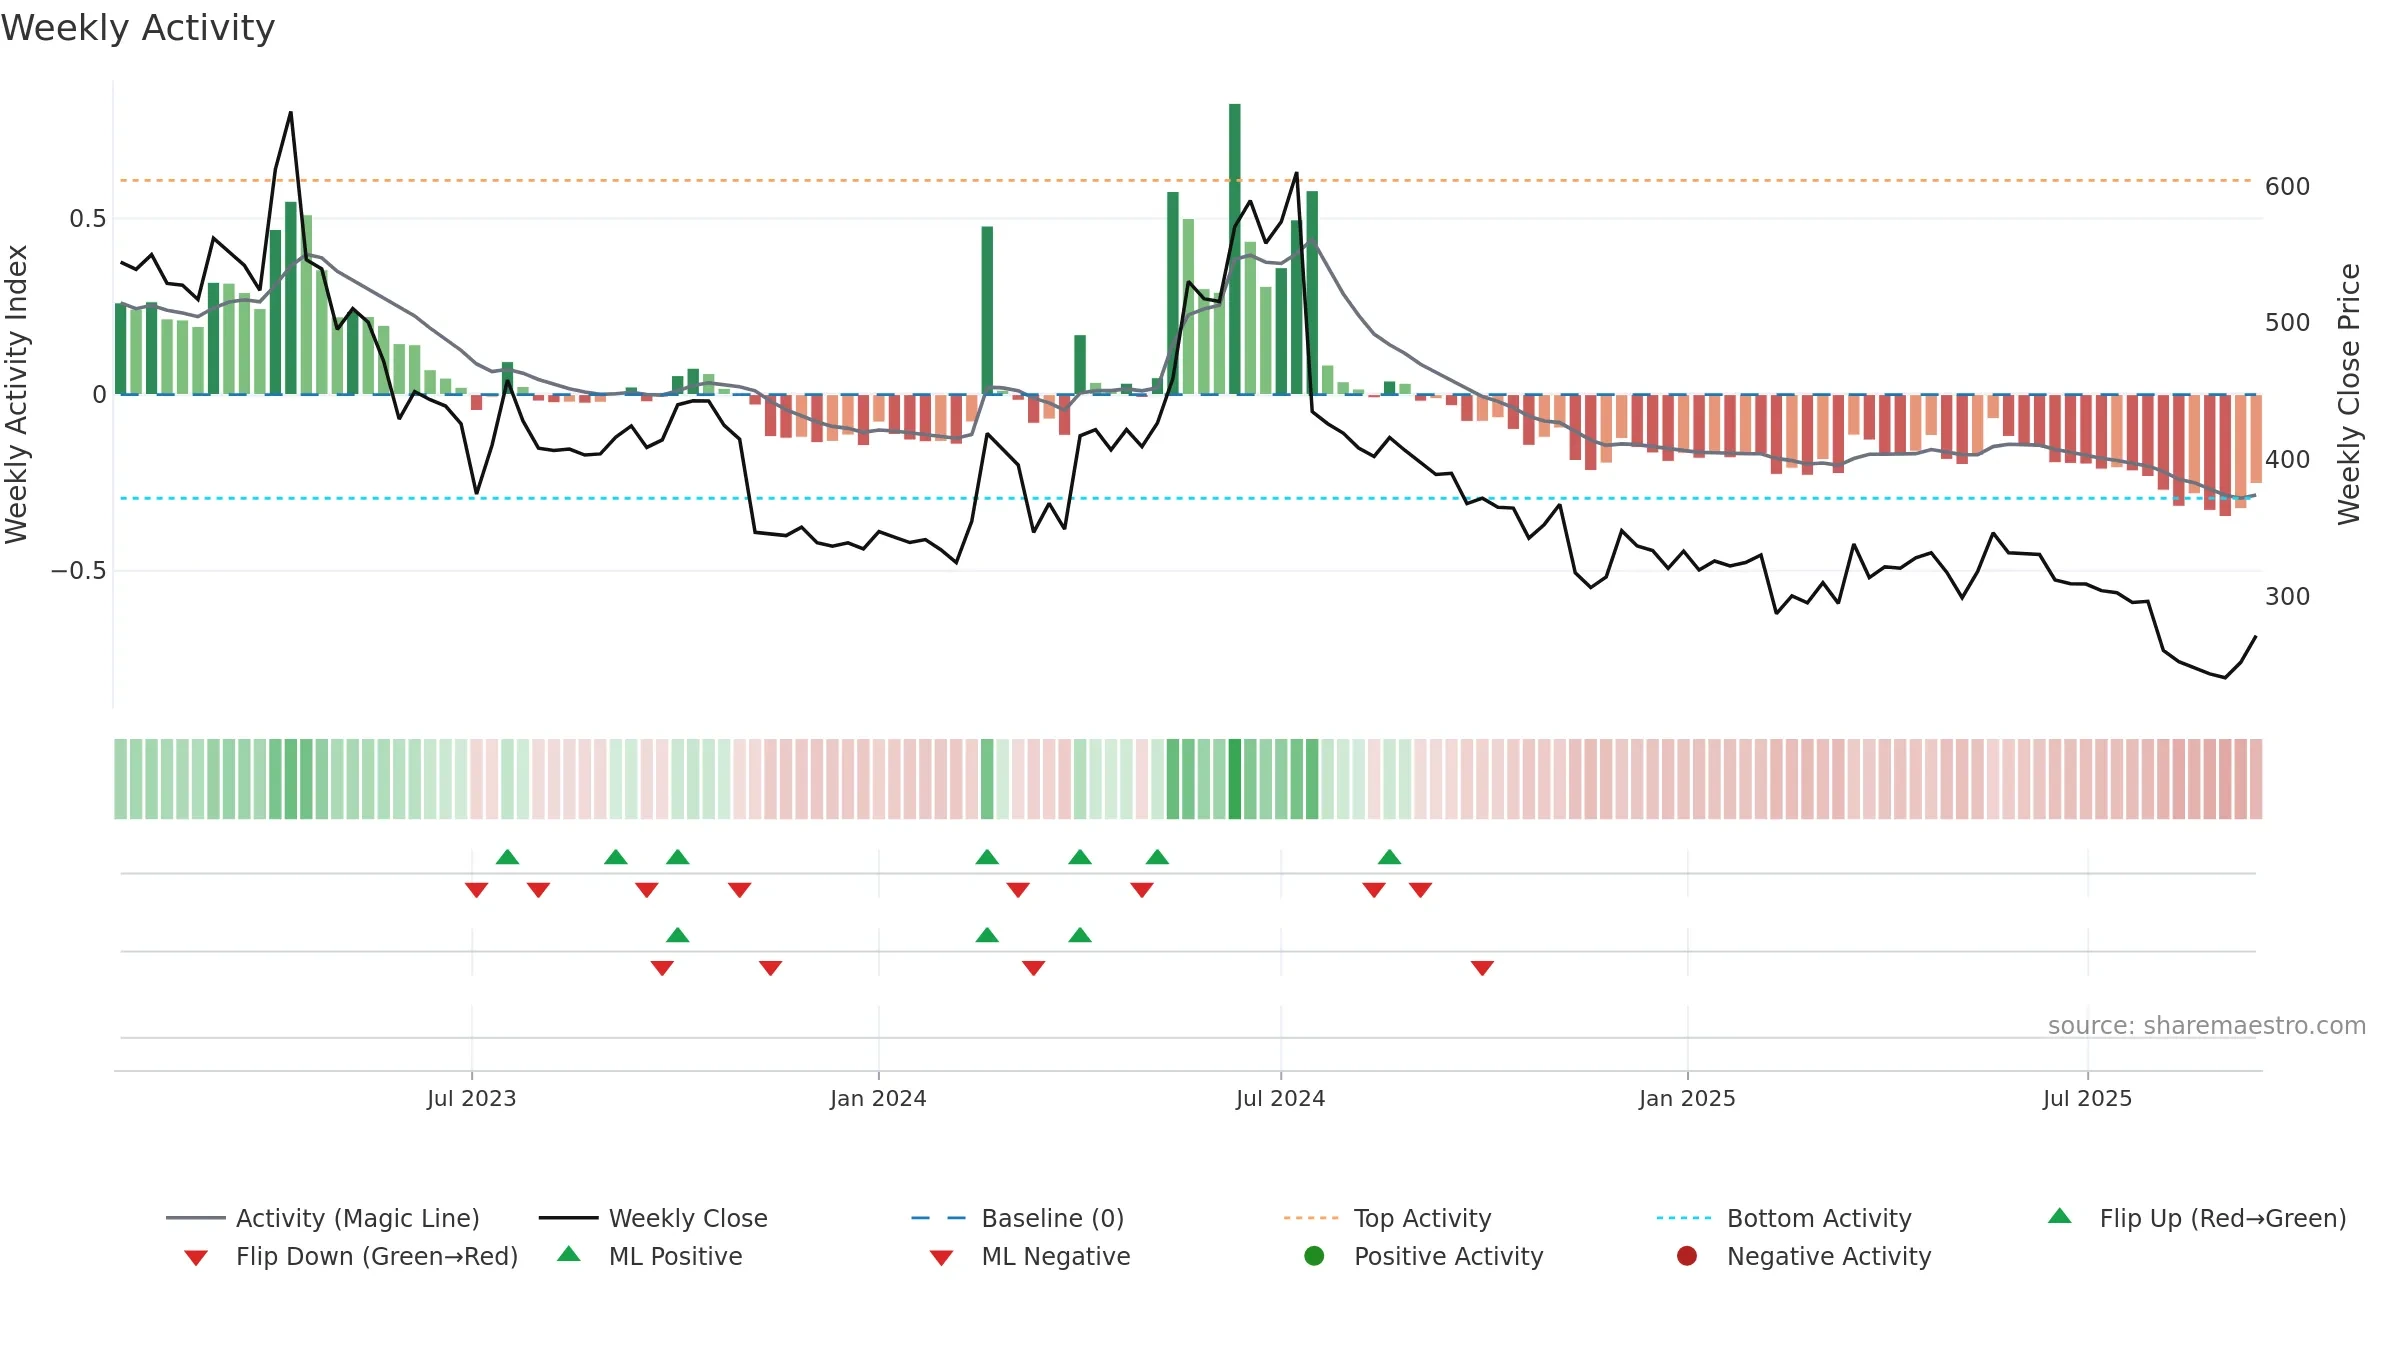
Task: Toggle the Flip Up (Red→Green) legend entry
Action: pyautogui.click(x=2196, y=1218)
